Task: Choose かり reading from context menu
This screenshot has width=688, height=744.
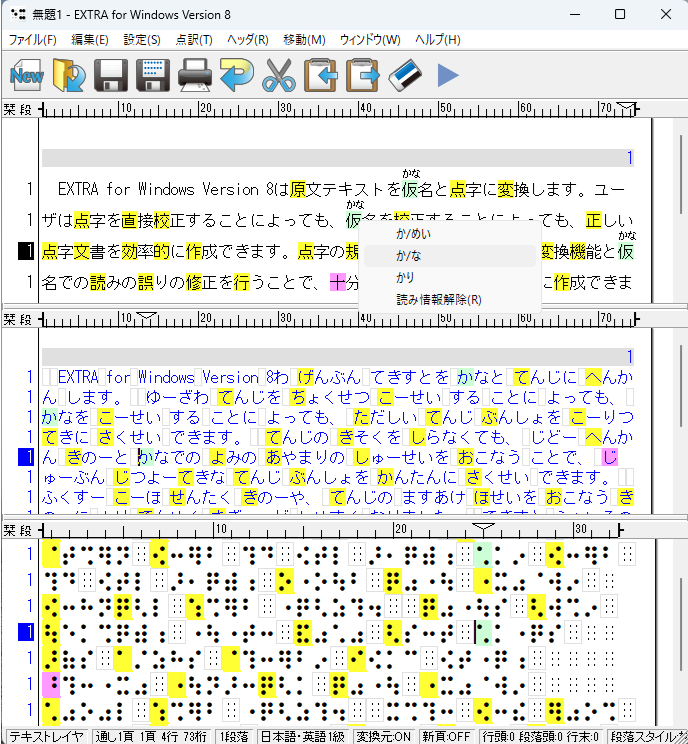Action: point(450,278)
